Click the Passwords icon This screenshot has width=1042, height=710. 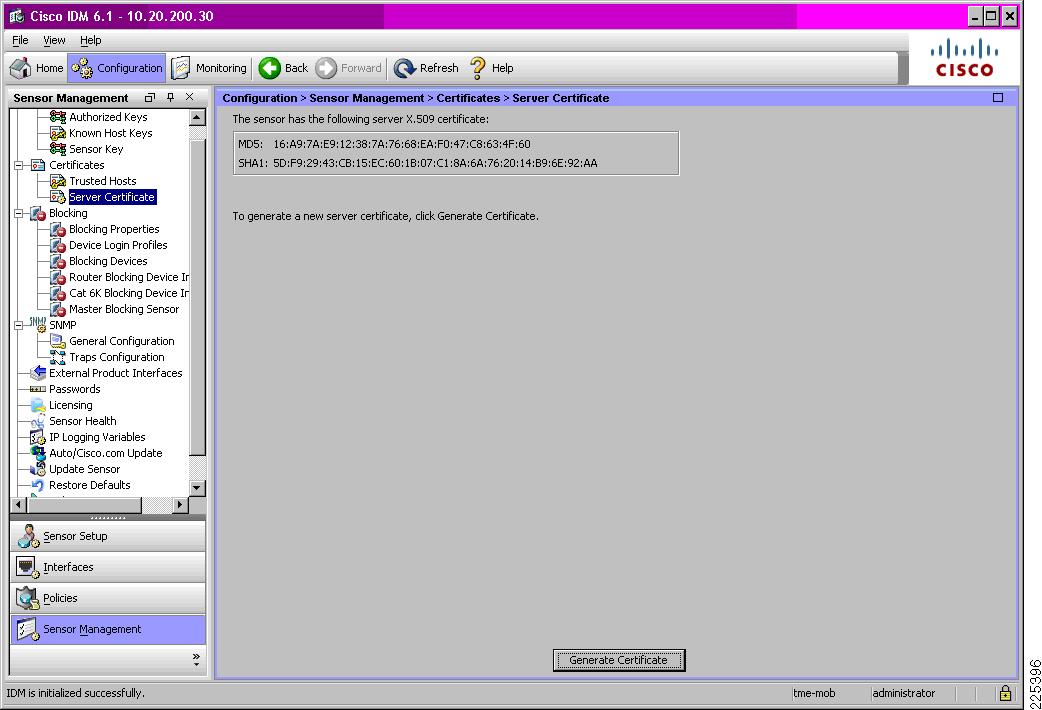coord(38,389)
